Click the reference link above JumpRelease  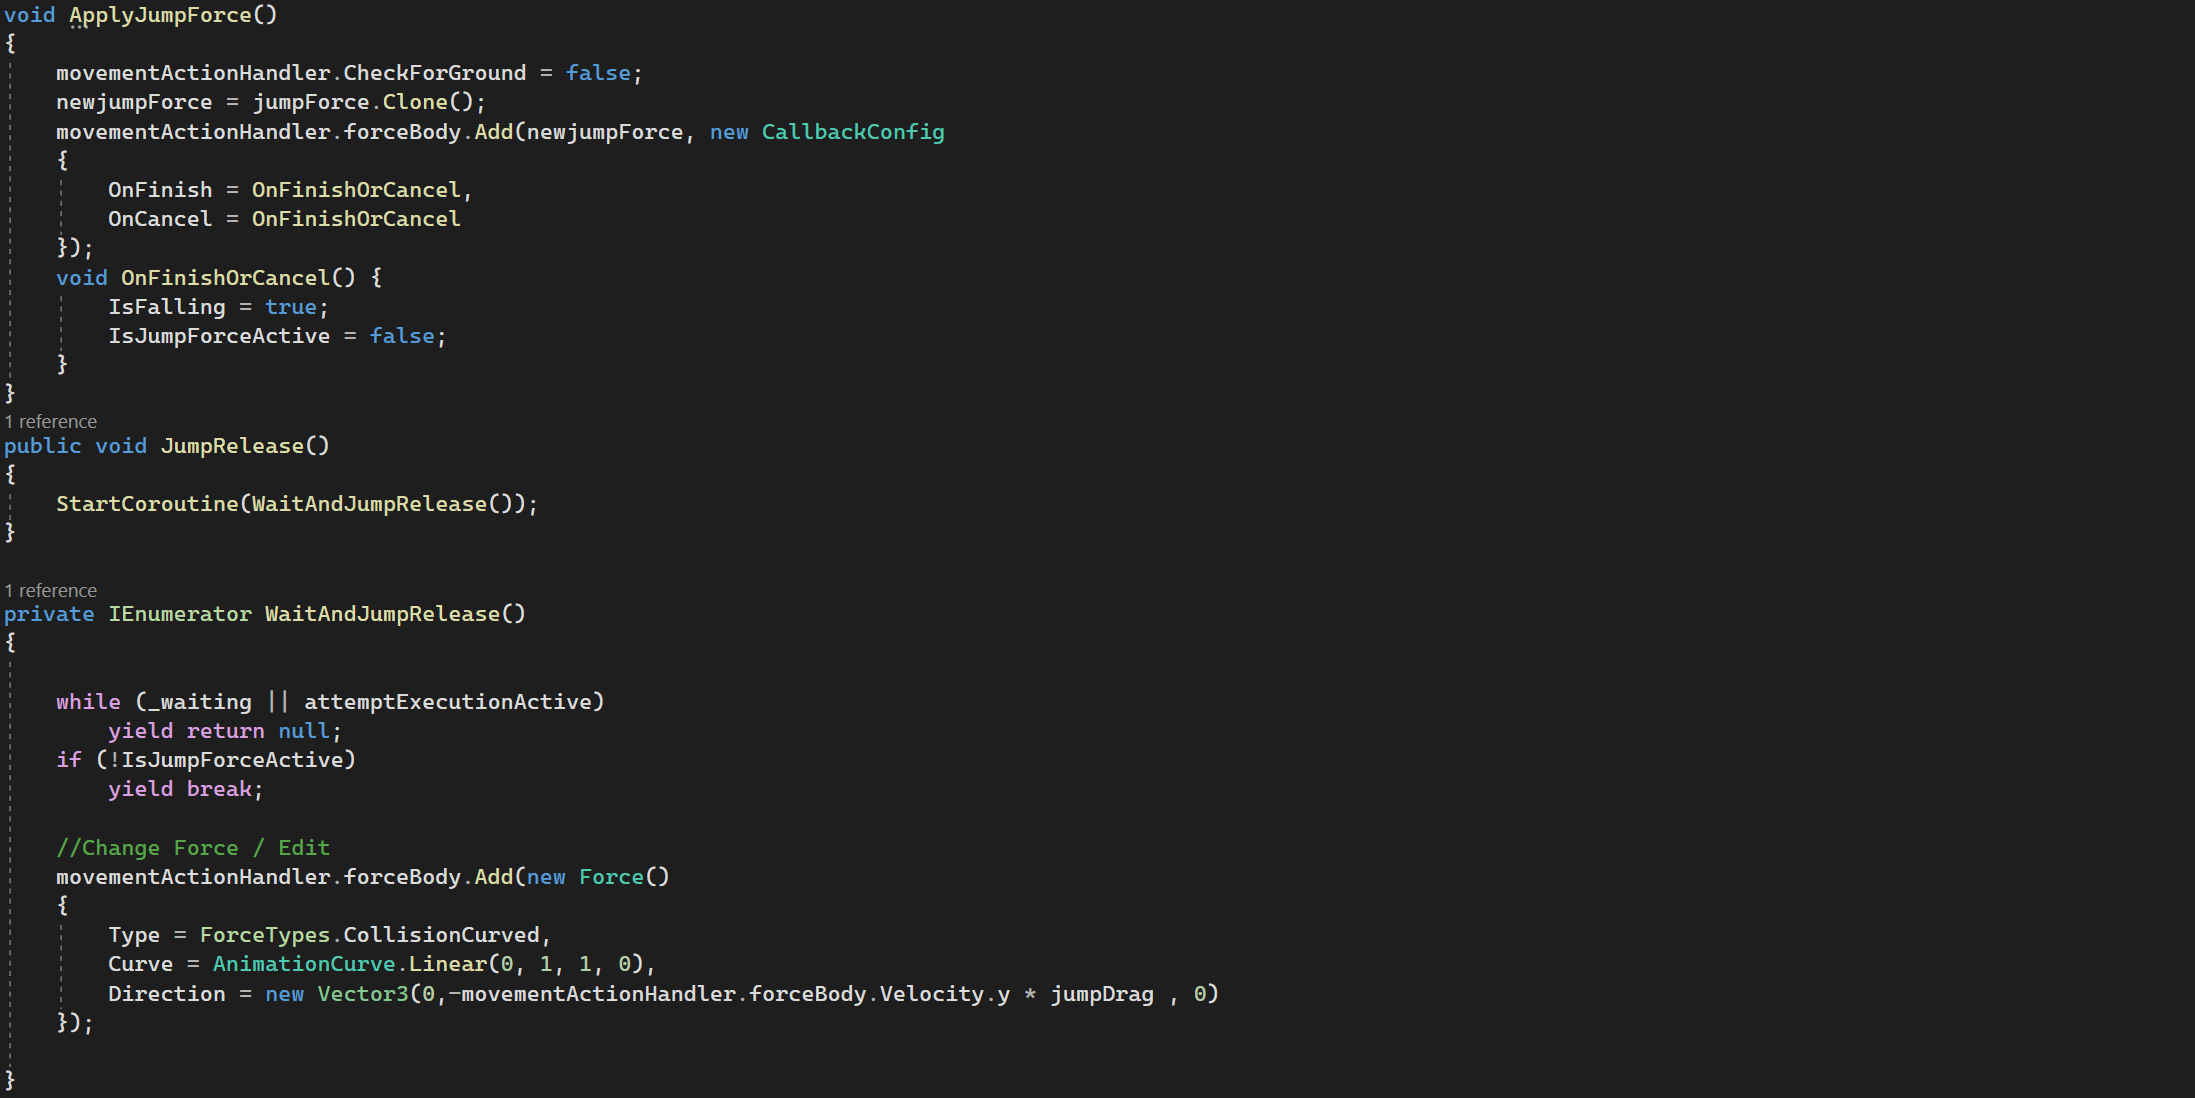click(x=51, y=422)
